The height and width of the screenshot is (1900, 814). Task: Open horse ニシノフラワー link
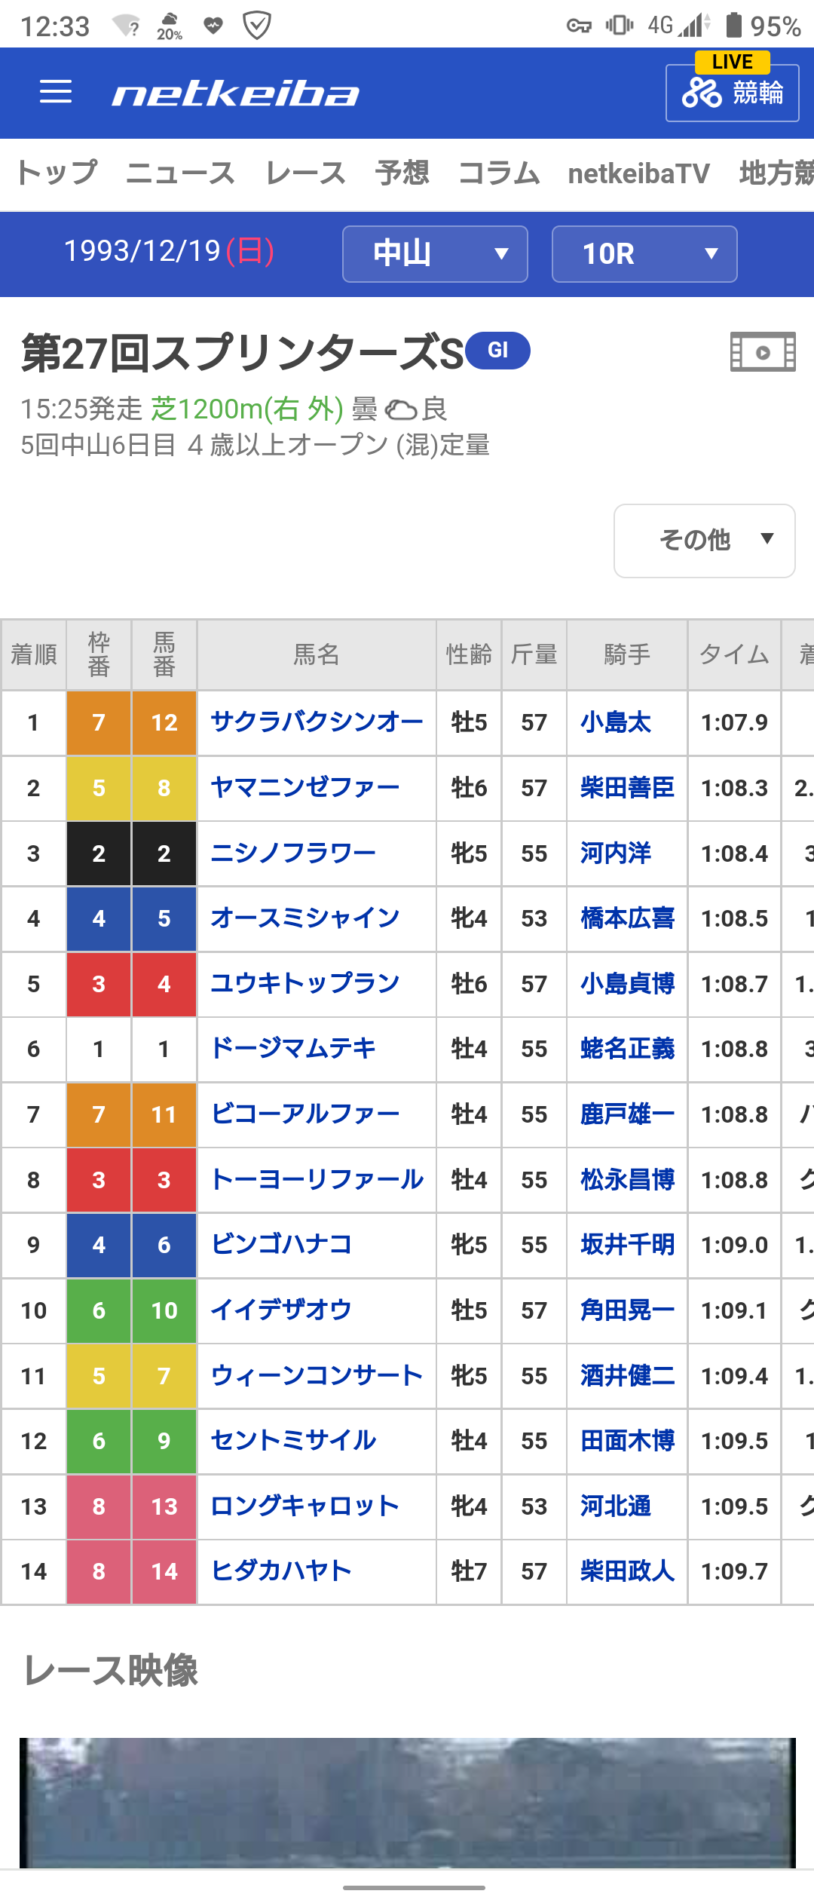(293, 853)
